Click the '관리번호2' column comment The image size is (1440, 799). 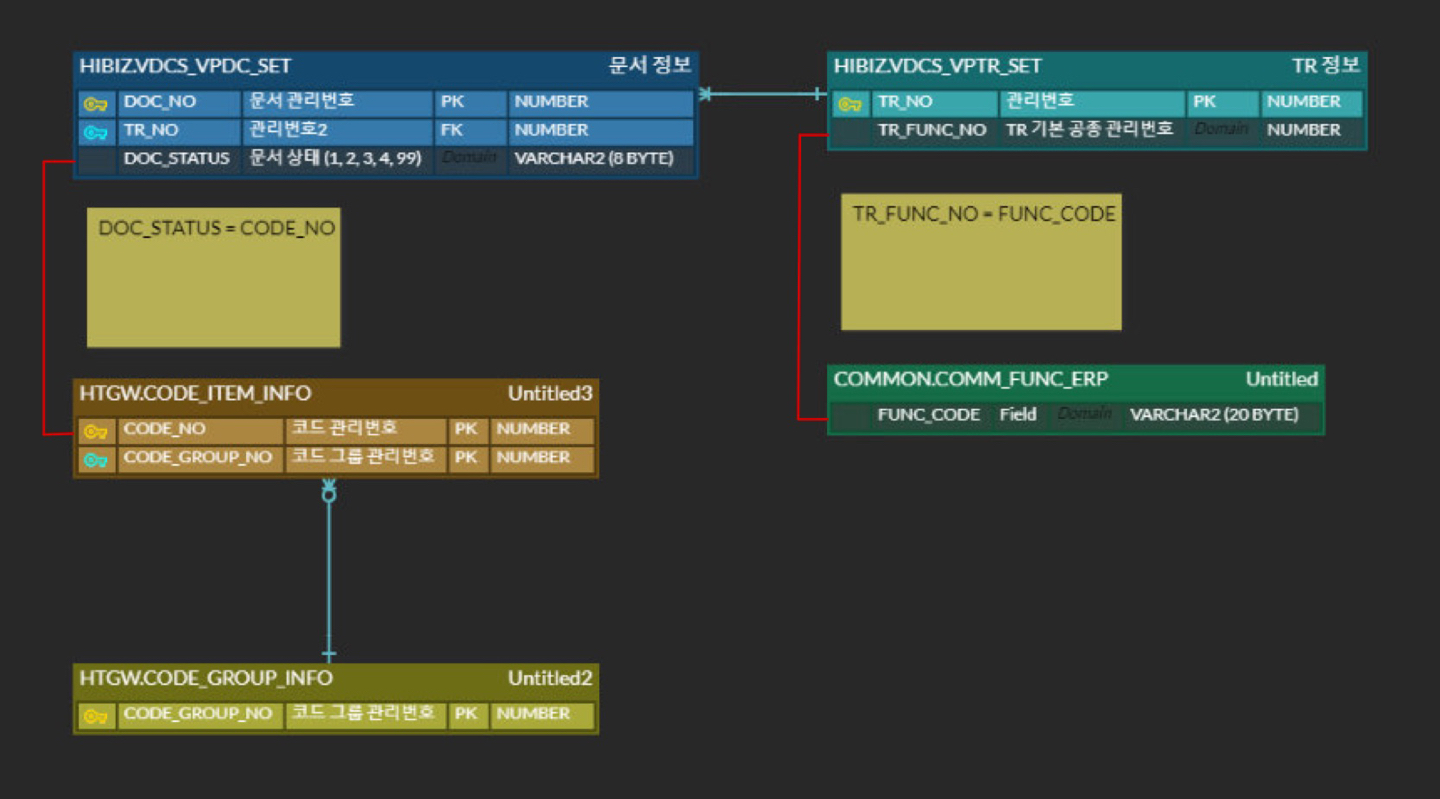tap(289, 130)
